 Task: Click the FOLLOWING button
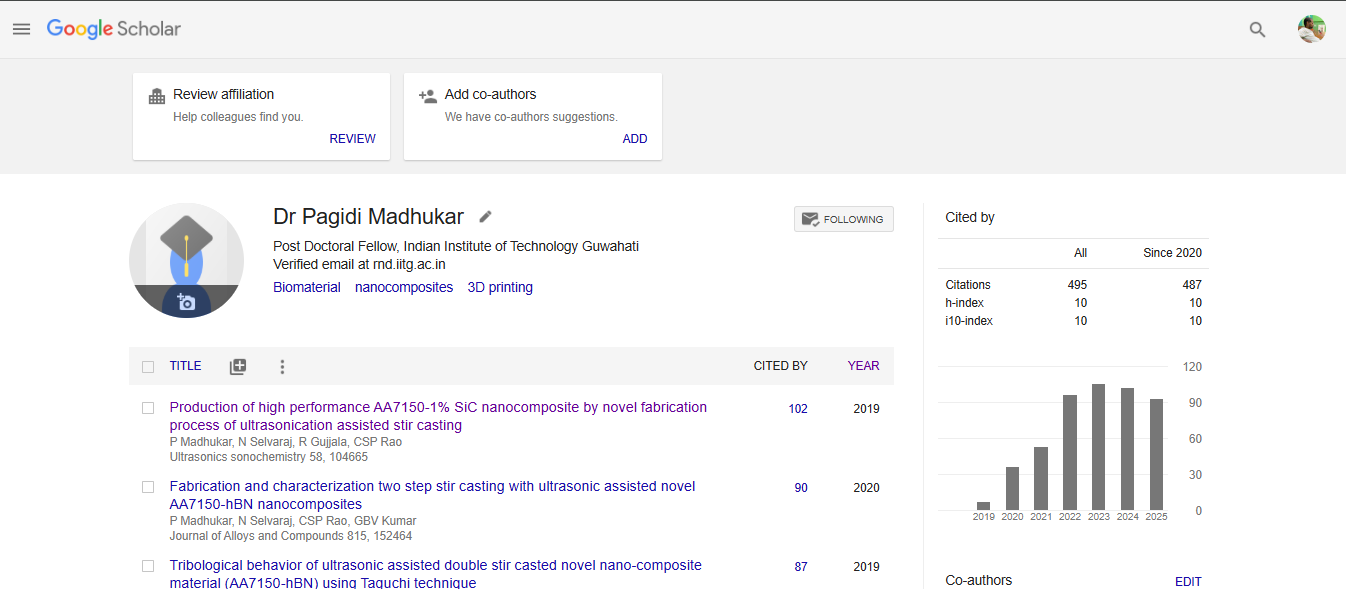point(843,219)
